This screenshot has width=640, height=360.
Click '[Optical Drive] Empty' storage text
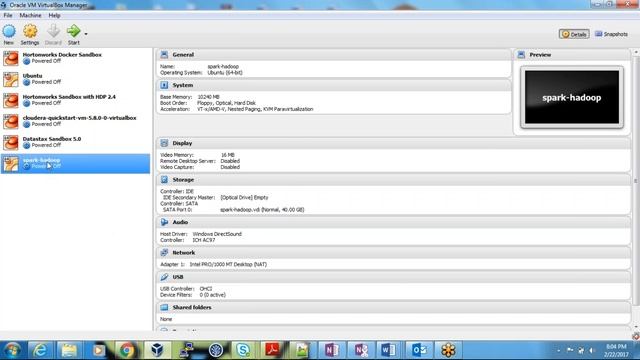[x=244, y=198]
